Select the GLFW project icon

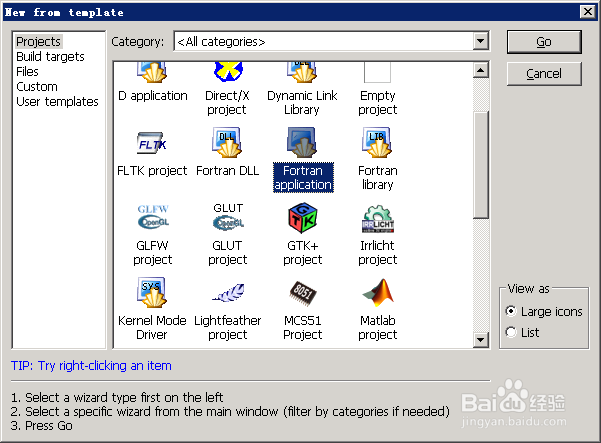click(x=153, y=217)
